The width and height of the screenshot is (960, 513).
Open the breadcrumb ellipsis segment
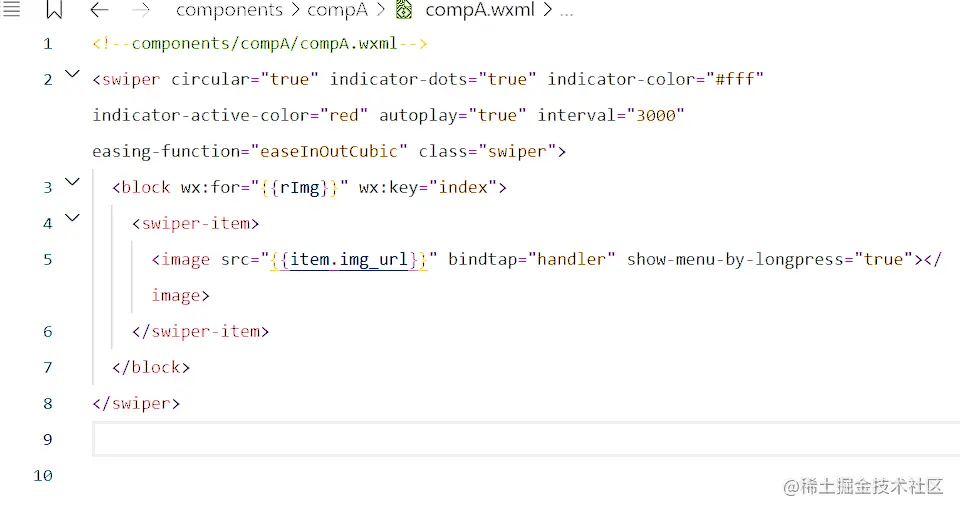click(566, 11)
